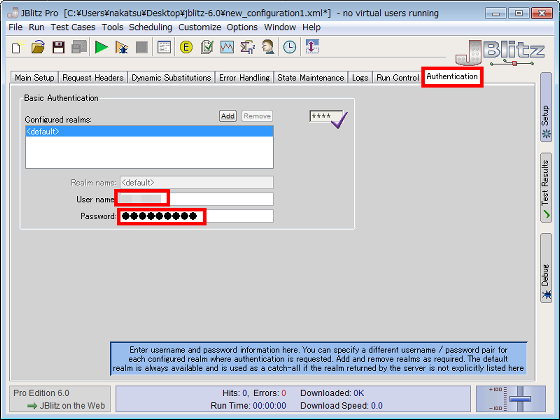The image size is (560, 420).
Task: Click the Errors: 0 counter
Action: click(x=270, y=393)
